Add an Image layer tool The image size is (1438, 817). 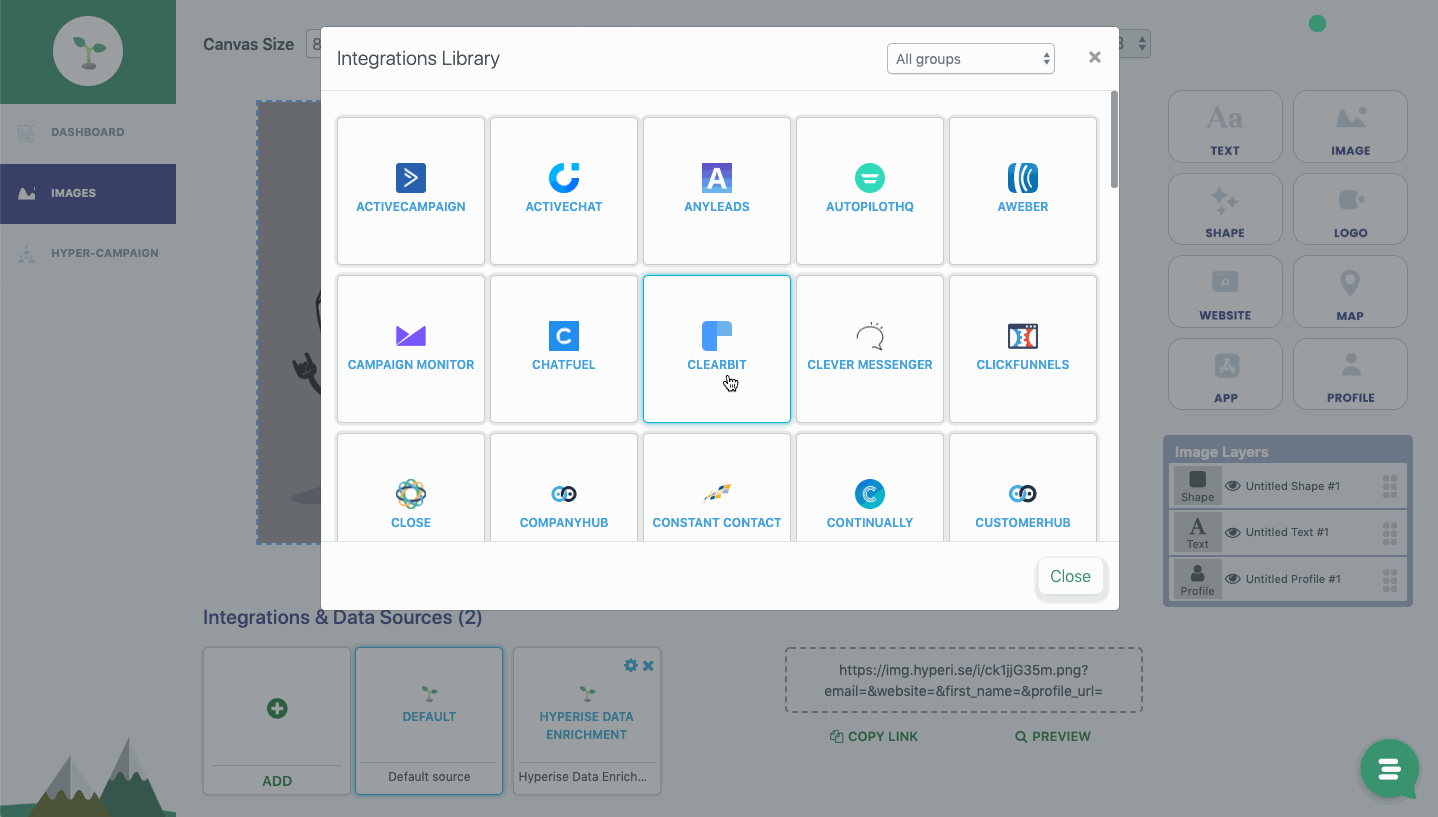coord(1350,127)
